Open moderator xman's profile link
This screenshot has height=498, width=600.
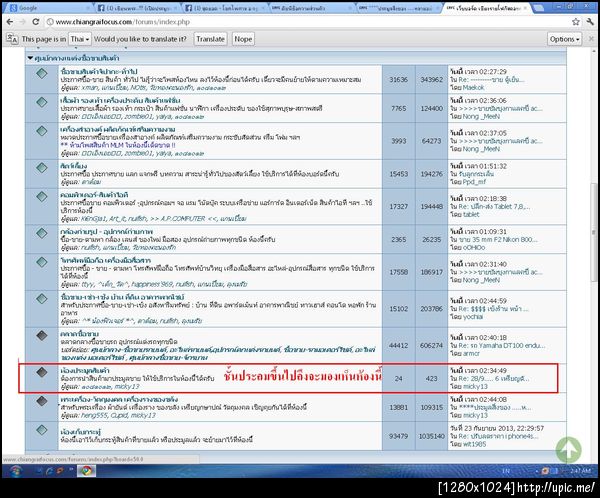pyautogui.click(x=90, y=88)
